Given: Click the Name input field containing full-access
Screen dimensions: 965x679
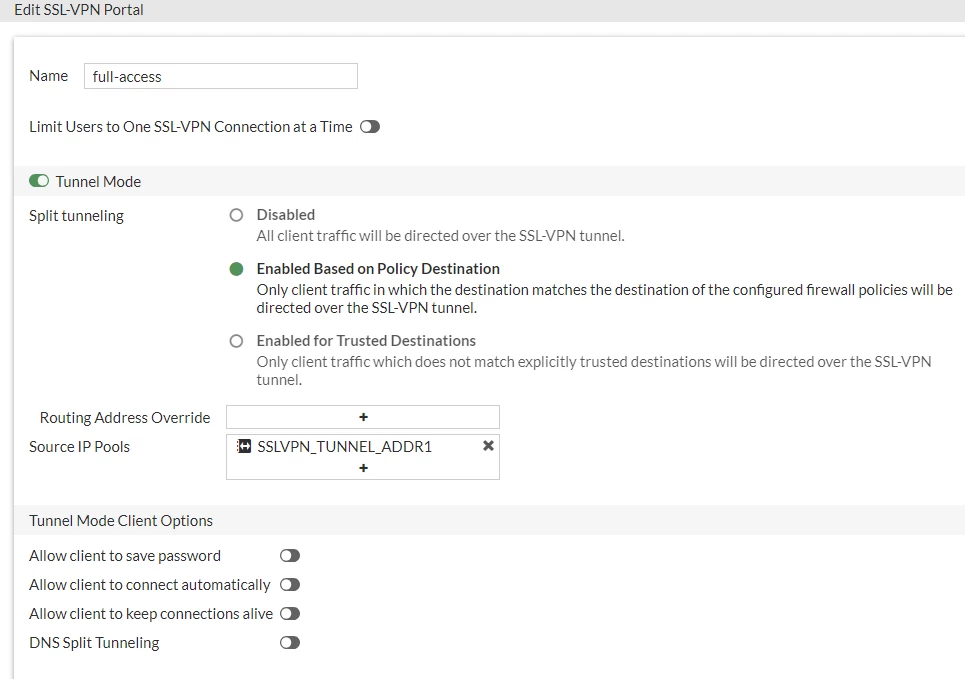Looking at the screenshot, I should click(x=220, y=76).
